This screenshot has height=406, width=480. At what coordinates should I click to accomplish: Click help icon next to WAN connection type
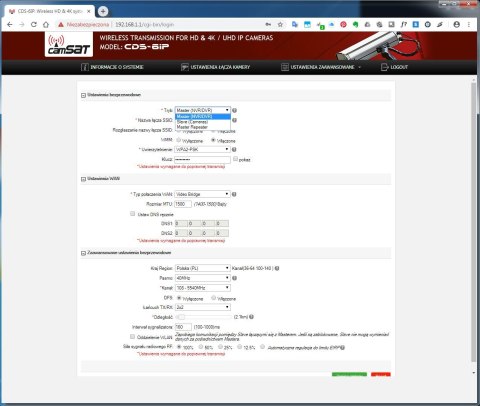point(234,194)
